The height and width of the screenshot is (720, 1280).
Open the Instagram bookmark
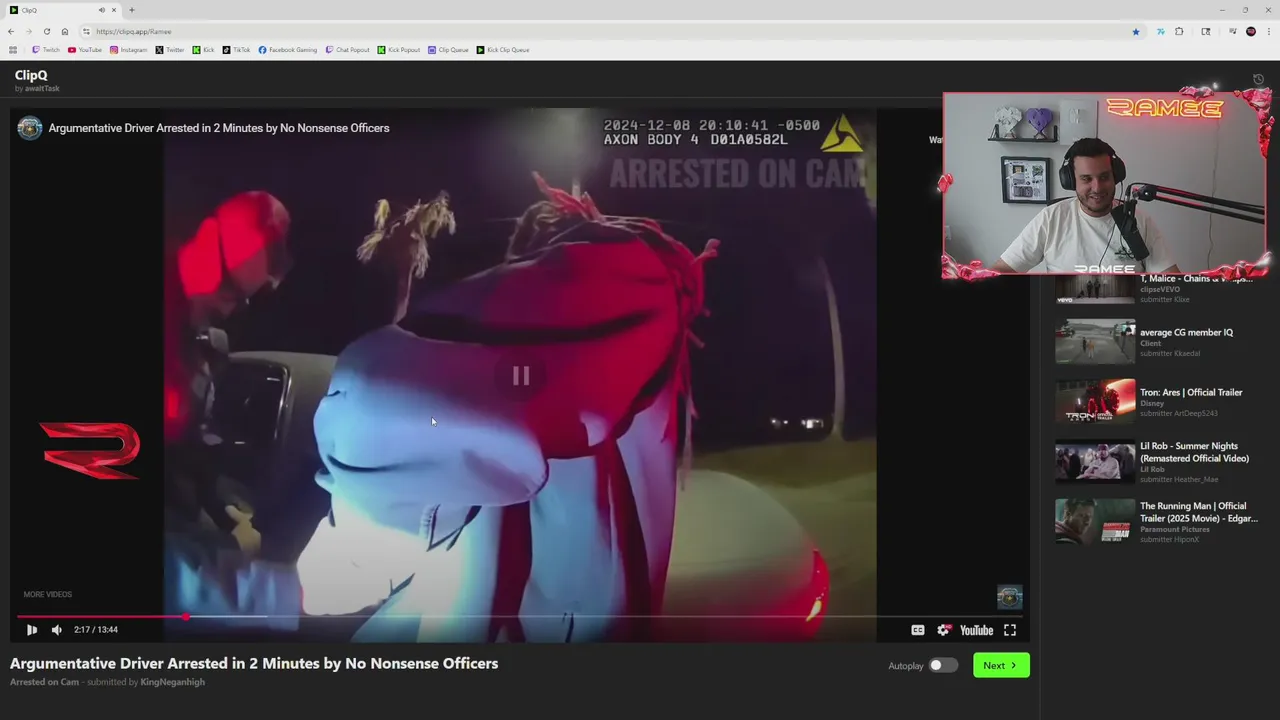[128, 50]
